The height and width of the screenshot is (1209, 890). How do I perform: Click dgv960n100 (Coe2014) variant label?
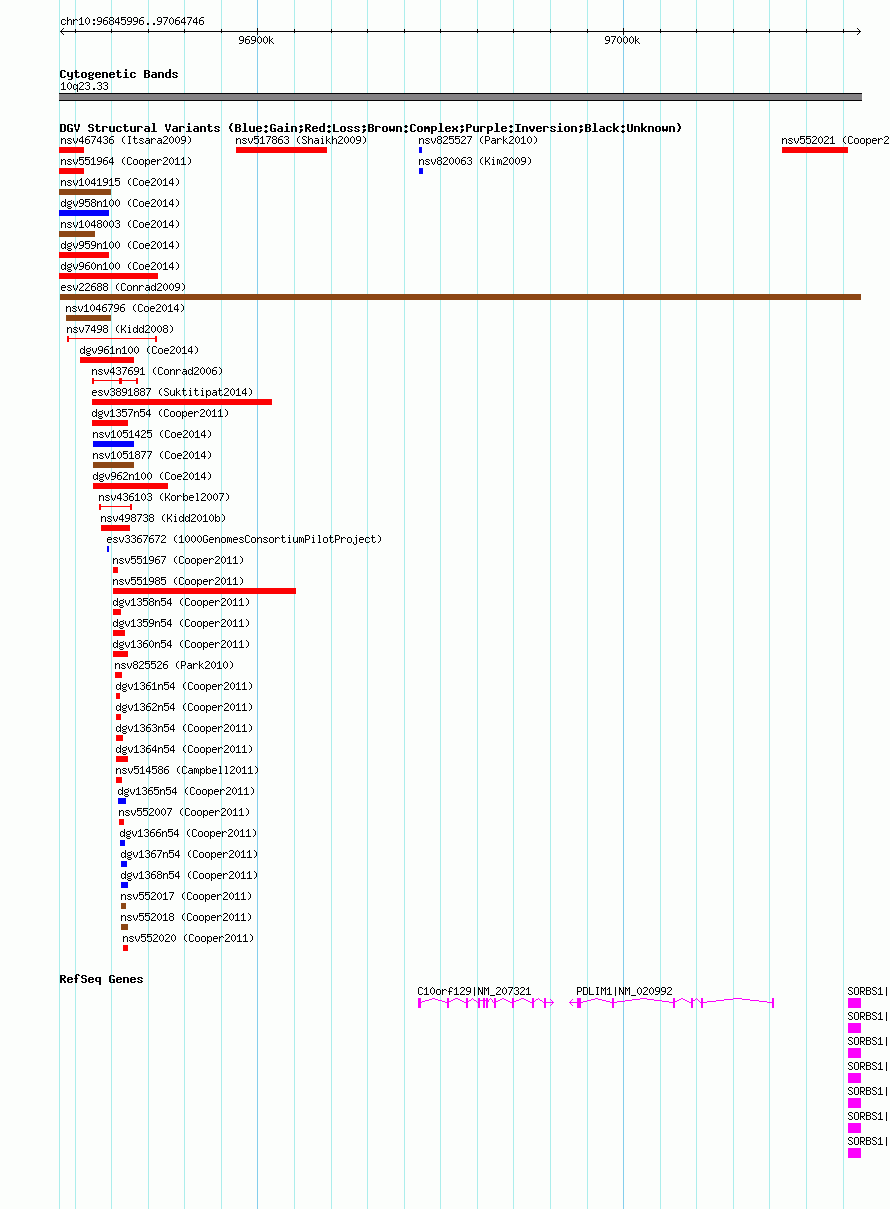(120, 266)
